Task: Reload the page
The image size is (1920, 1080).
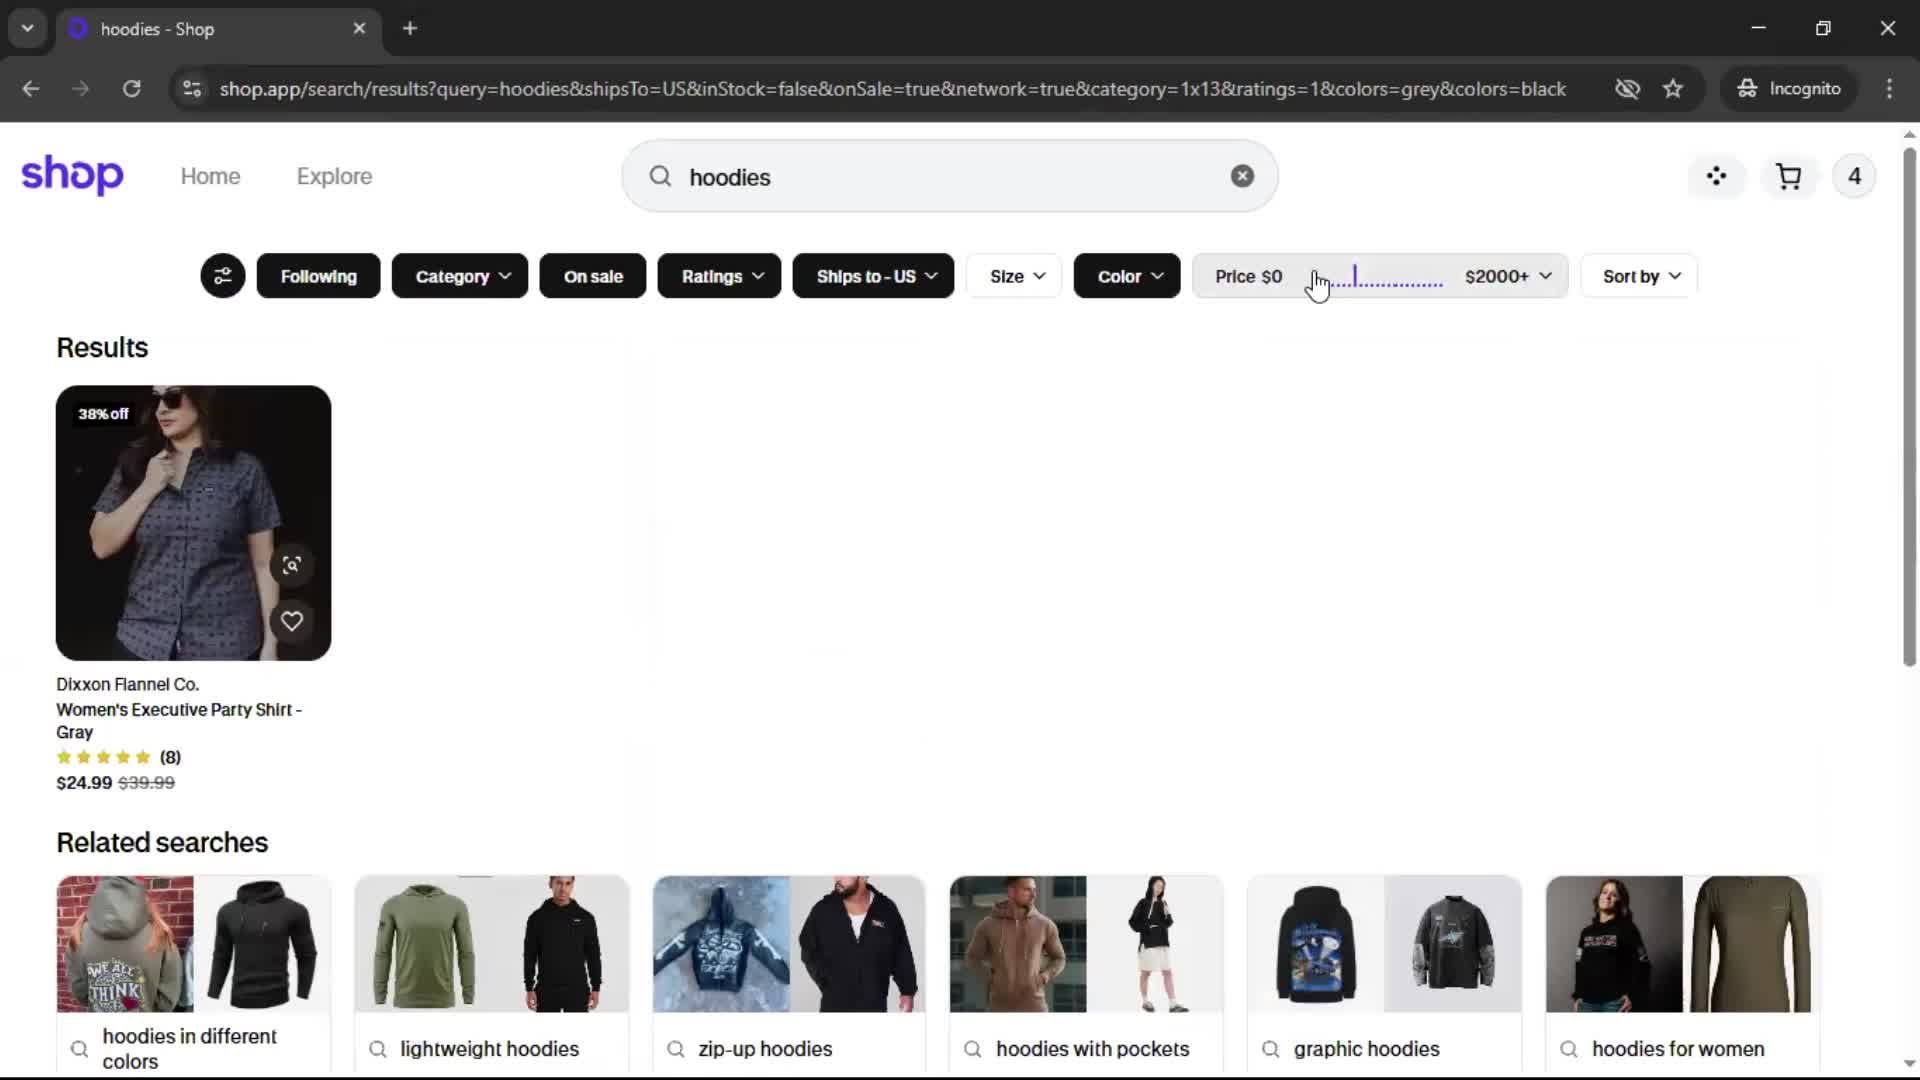Action: (x=131, y=89)
